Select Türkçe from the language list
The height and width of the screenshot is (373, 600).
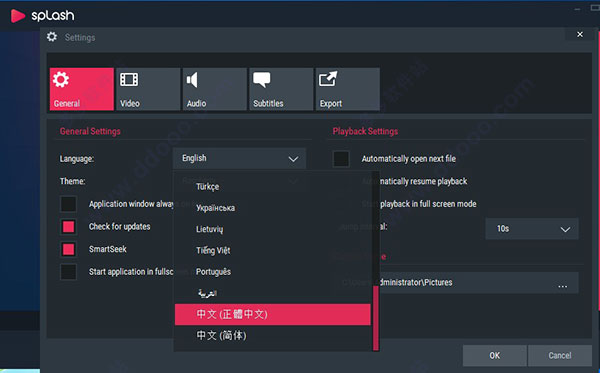coord(273,187)
